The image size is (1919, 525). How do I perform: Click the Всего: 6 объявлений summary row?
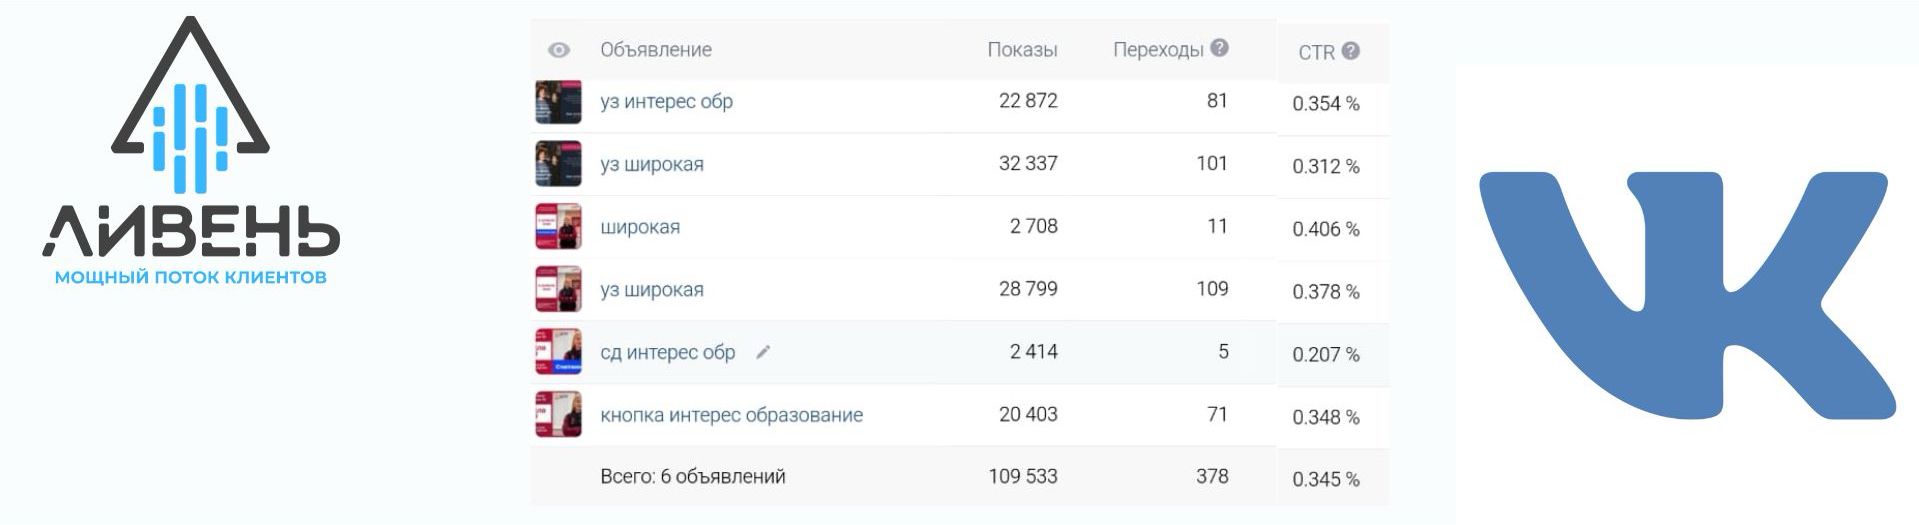tap(692, 477)
